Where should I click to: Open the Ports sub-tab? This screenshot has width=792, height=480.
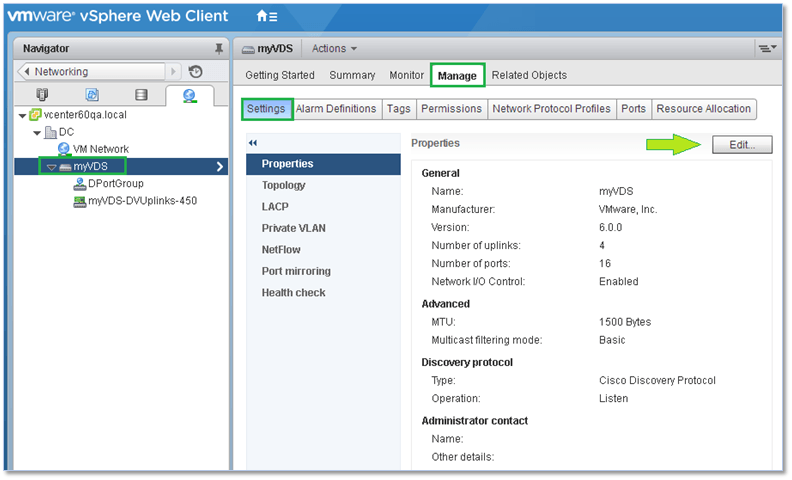[633, 109]
